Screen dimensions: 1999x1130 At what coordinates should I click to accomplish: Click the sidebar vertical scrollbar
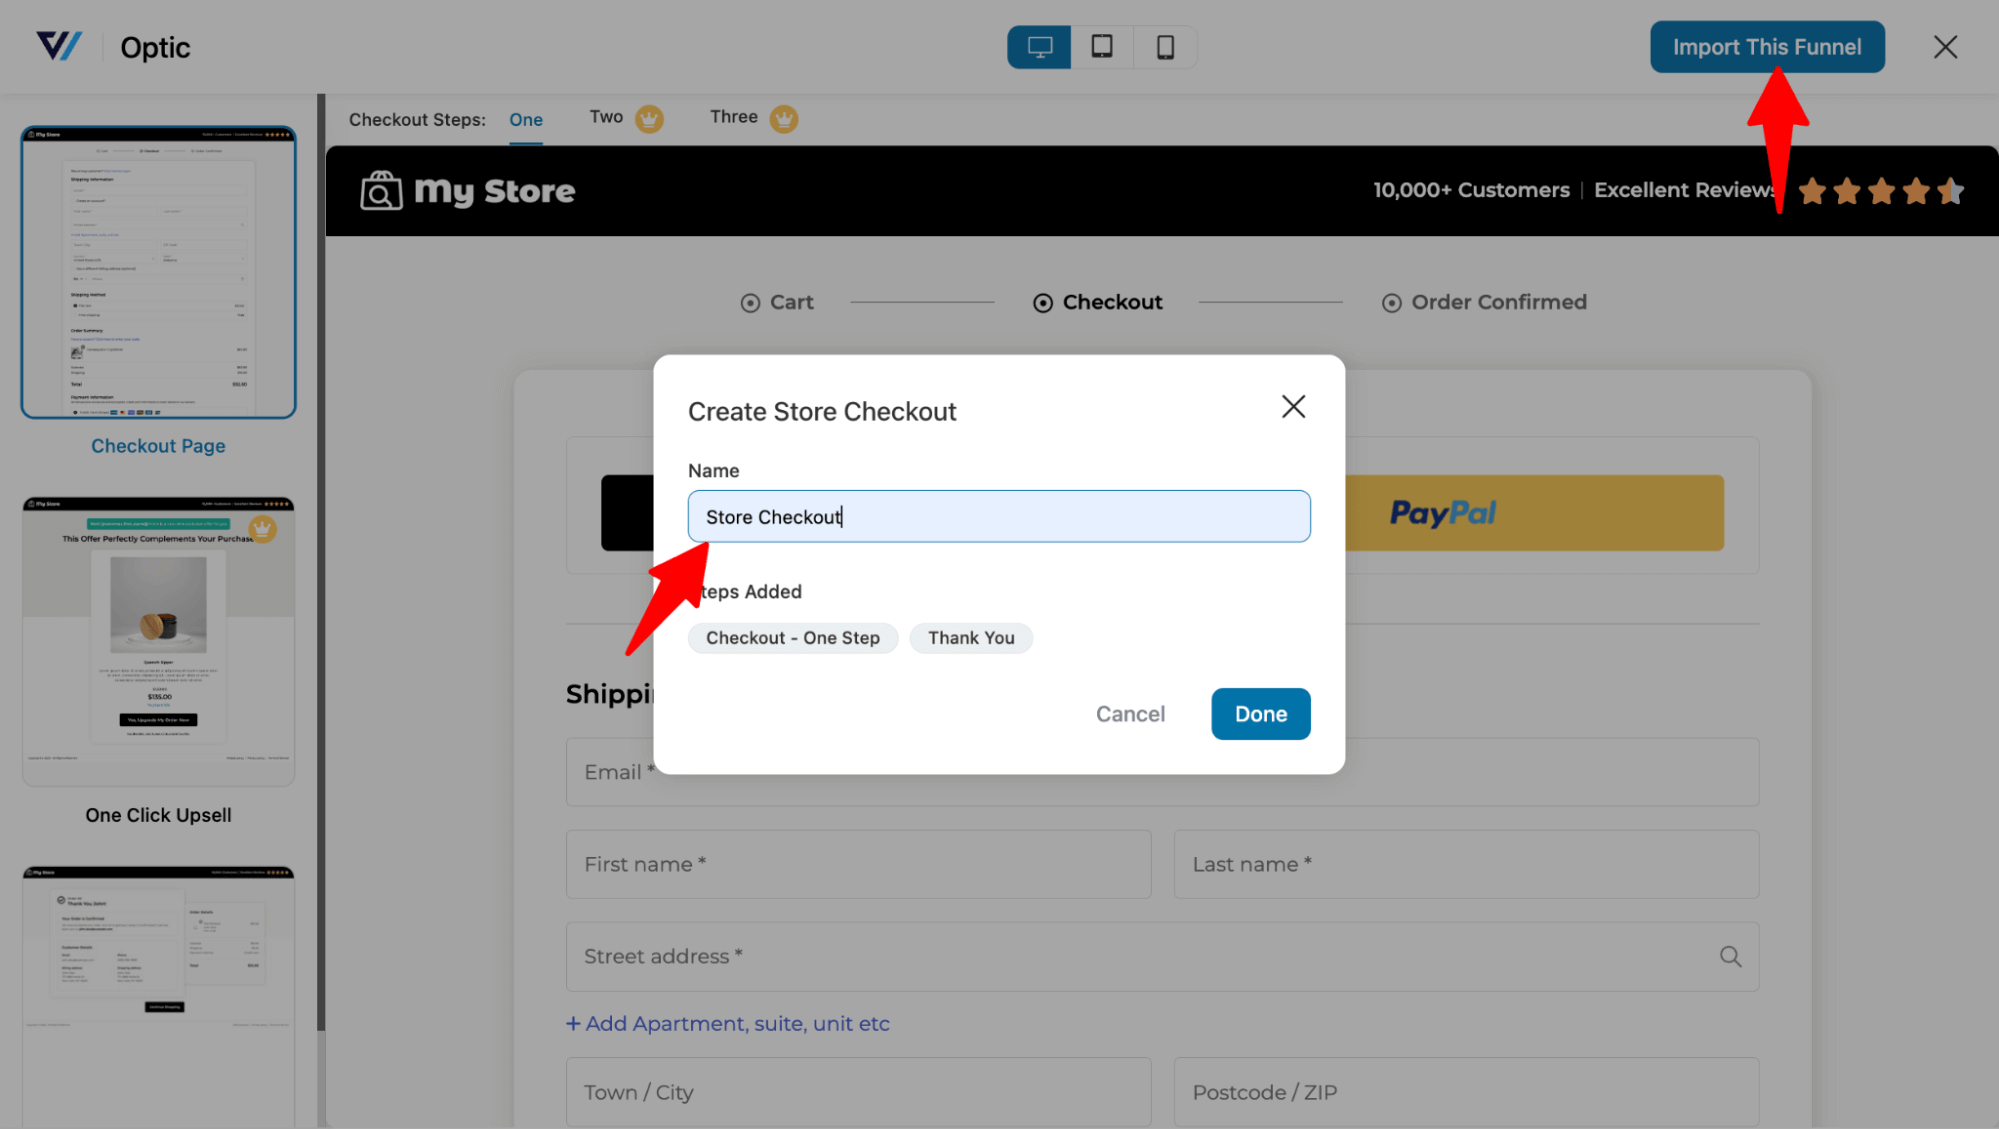(x=321, y=562)
